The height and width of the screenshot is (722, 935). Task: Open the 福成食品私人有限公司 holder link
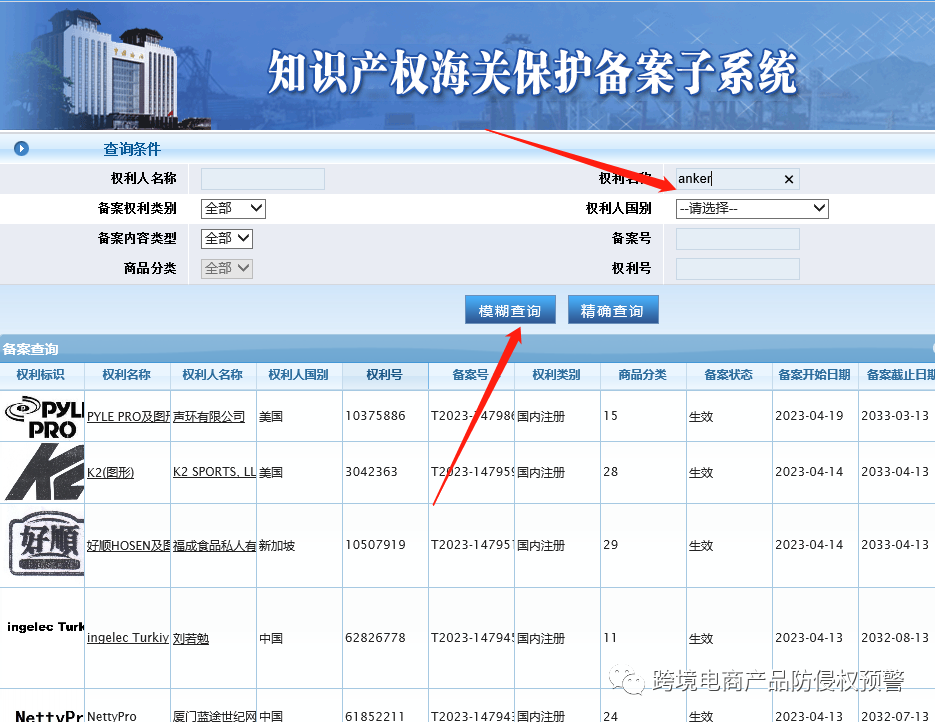[214, 546]
